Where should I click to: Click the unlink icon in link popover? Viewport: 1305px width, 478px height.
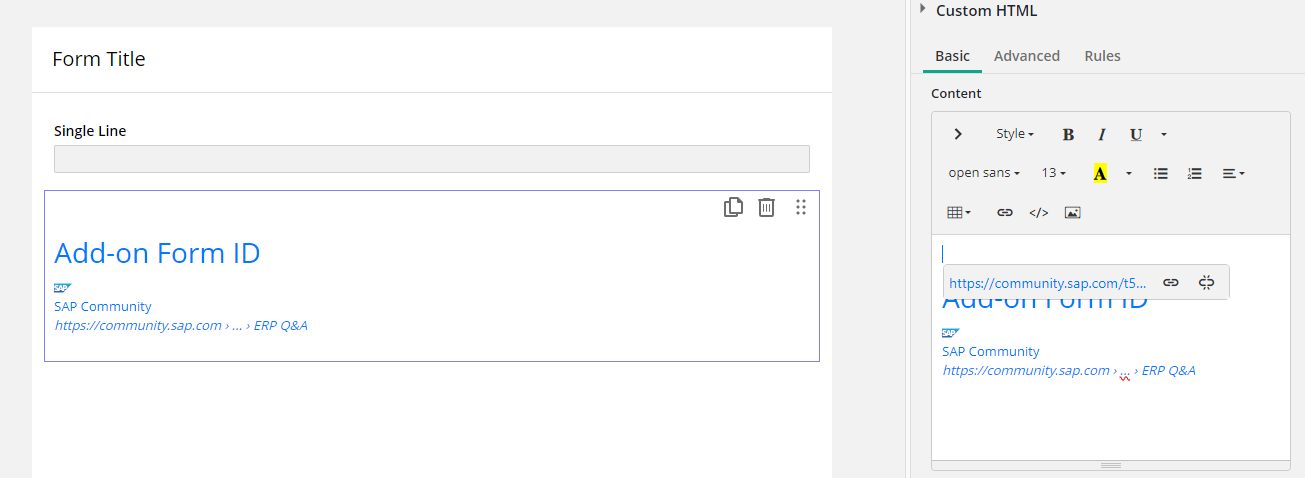[x=1206, y=283]
